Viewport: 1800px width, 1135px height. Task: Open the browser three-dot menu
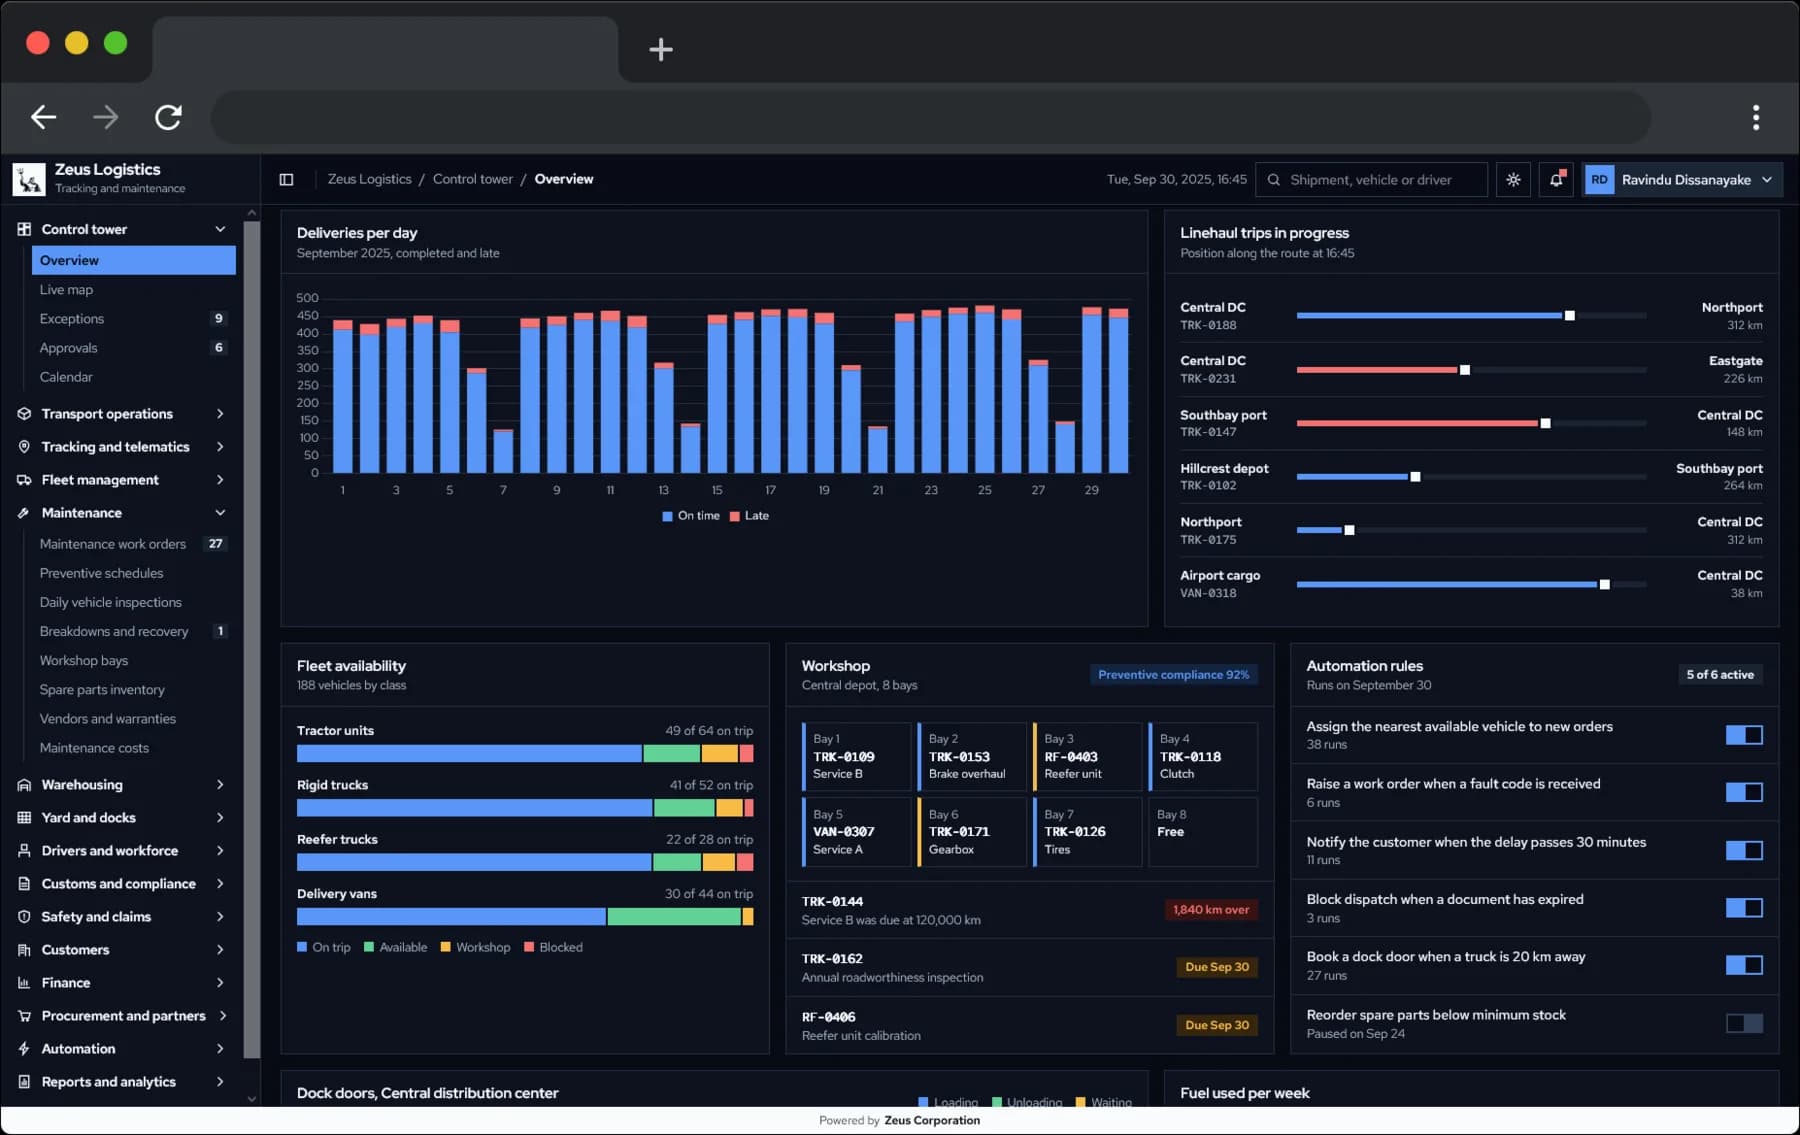pyautogui.click(x=1756, y=117)
